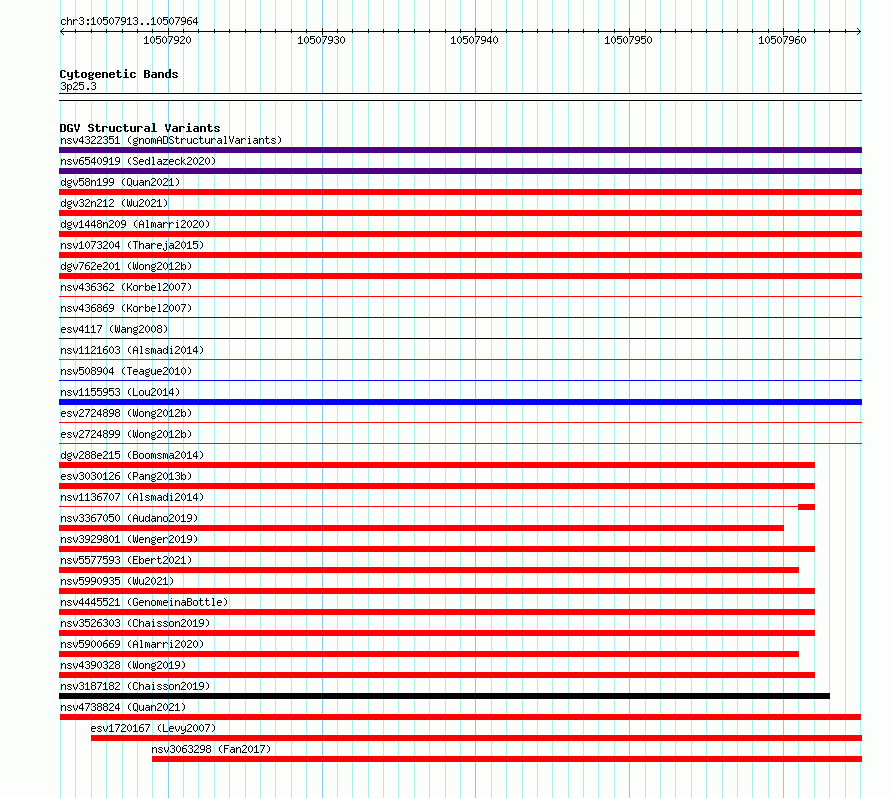Open nsv1121603 (Alsmadi2014) label
890x798 pixels.
pyautogui.click(x=132, y=350)
